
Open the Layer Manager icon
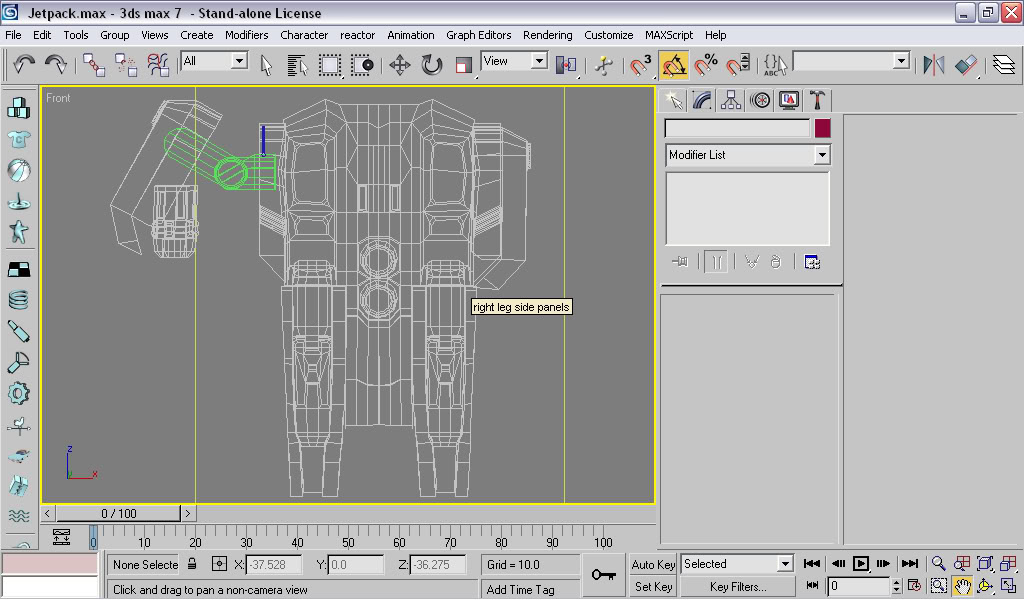(x=1004, y=65)
